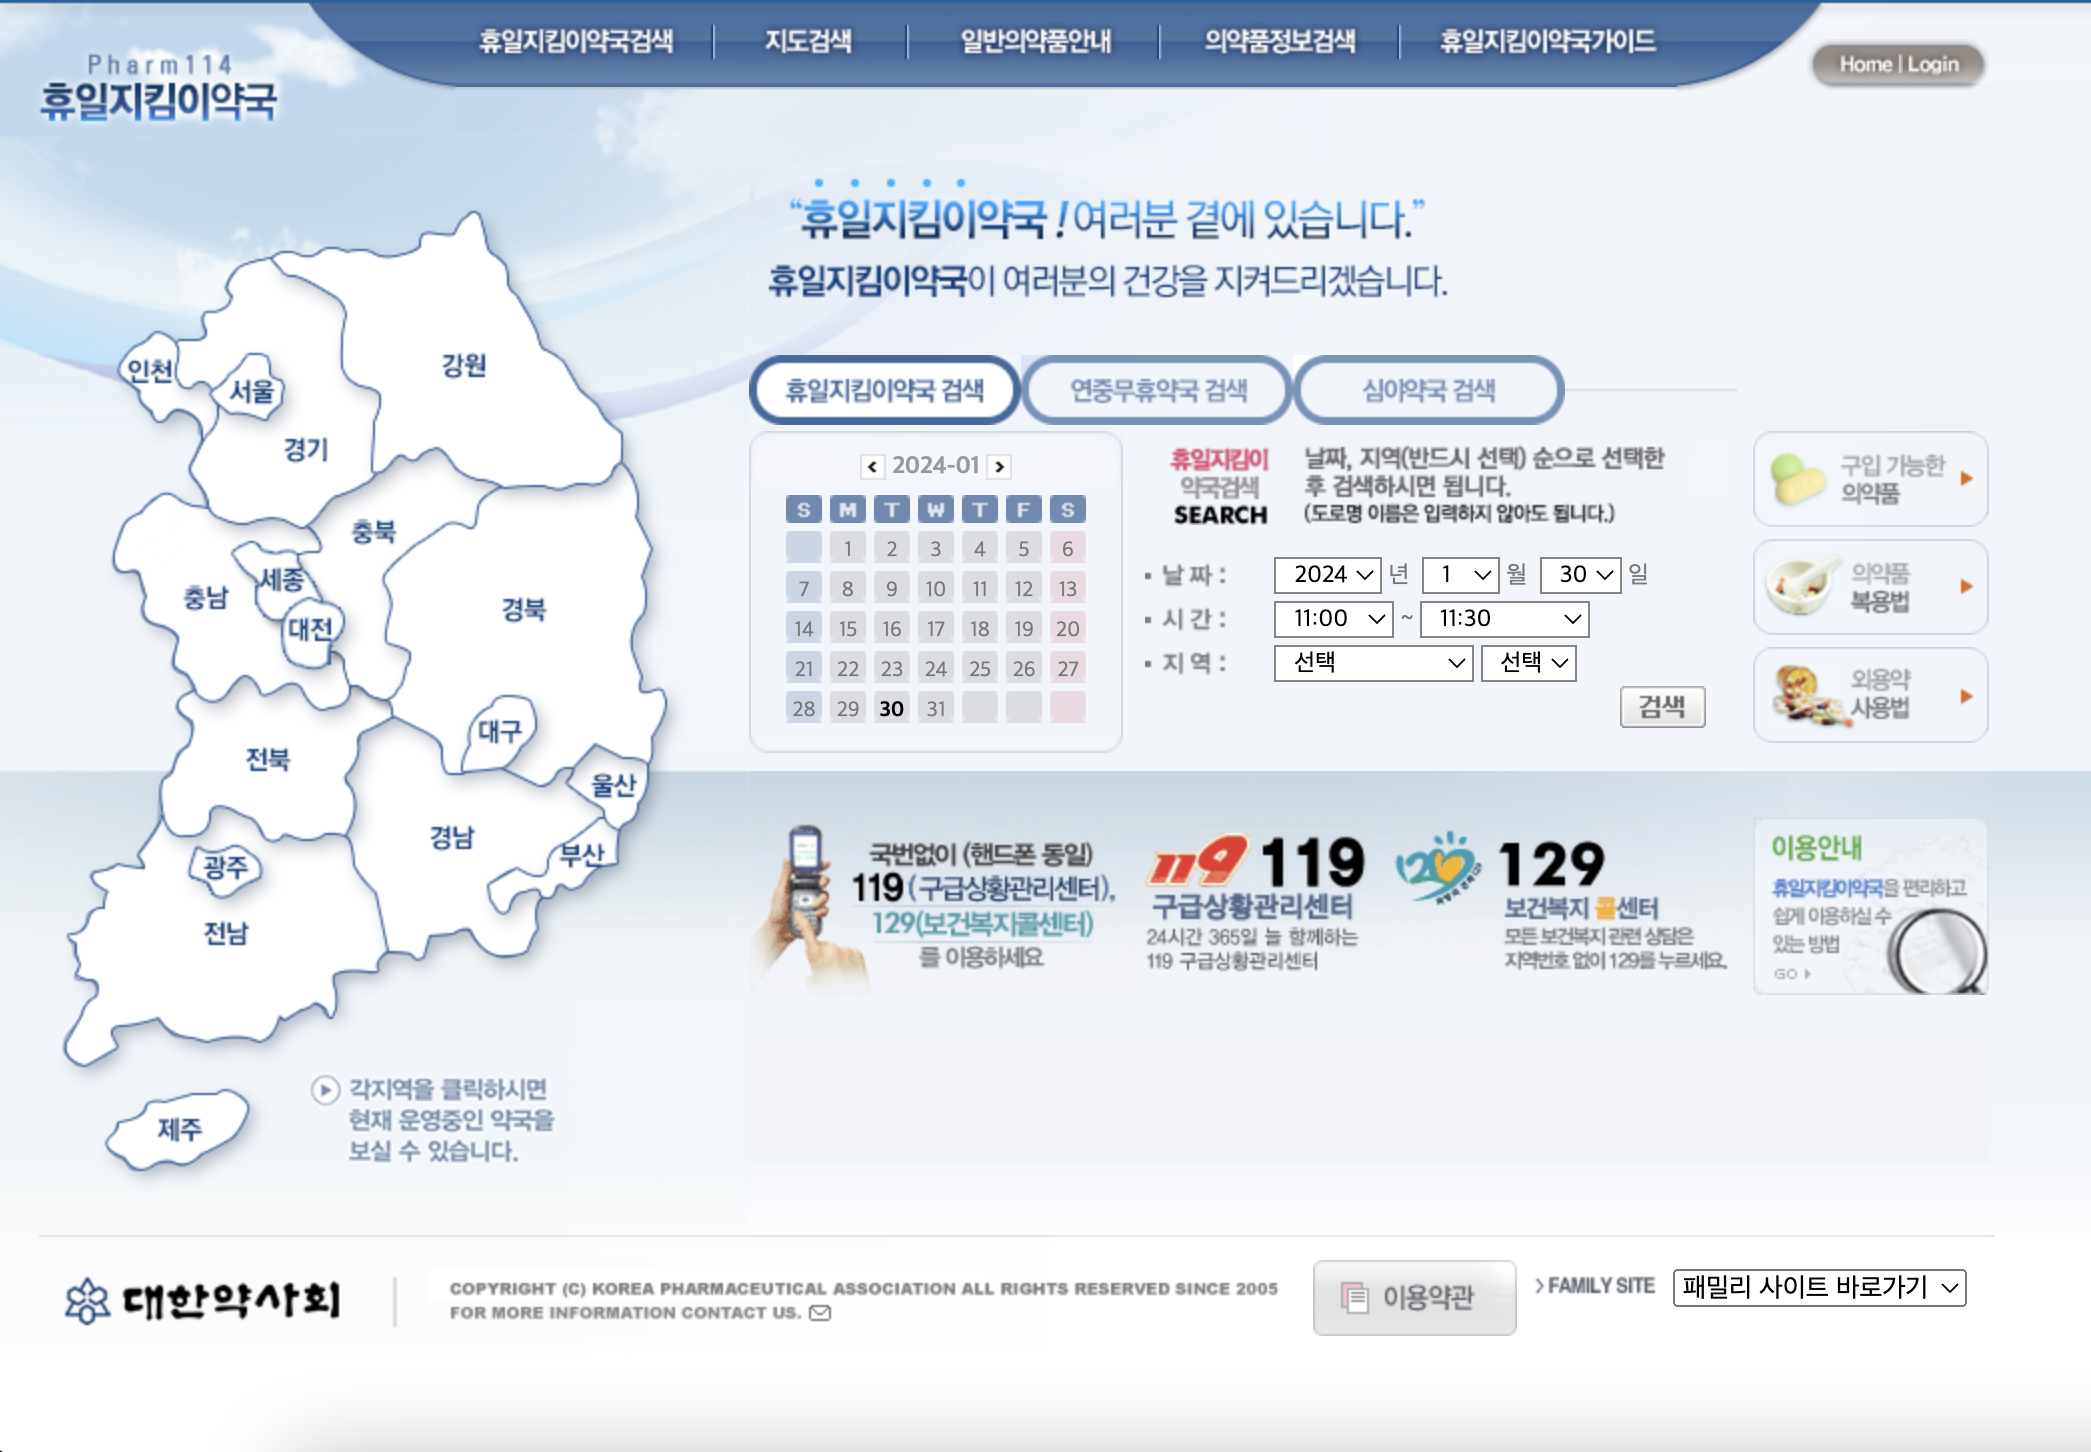Click the 검색 search button
2091x1452 pixels.
(1662, 707)
